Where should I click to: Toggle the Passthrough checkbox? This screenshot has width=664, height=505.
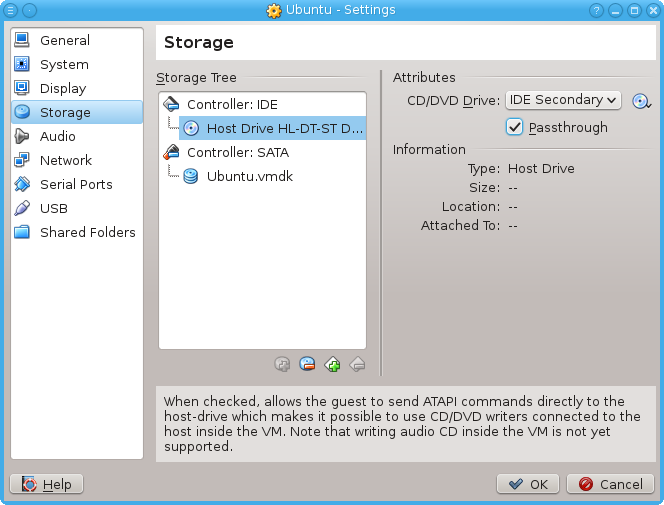click(515, 127)
